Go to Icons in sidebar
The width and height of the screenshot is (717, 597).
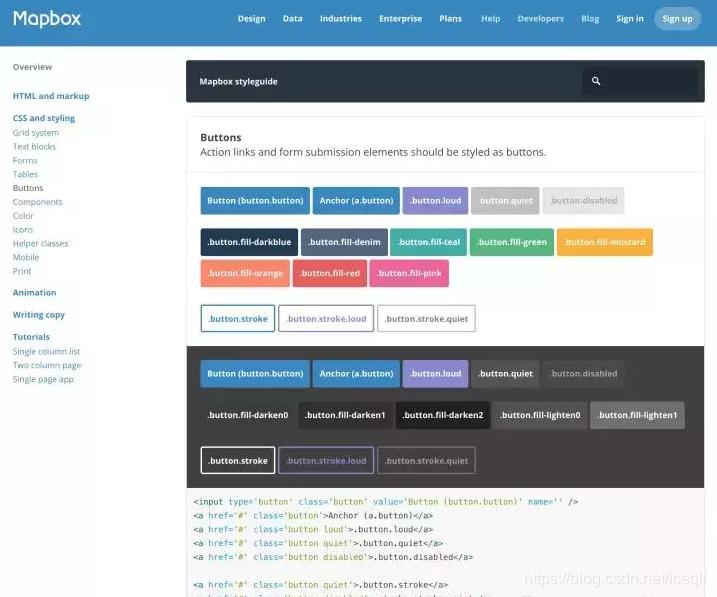coord(23,229)
